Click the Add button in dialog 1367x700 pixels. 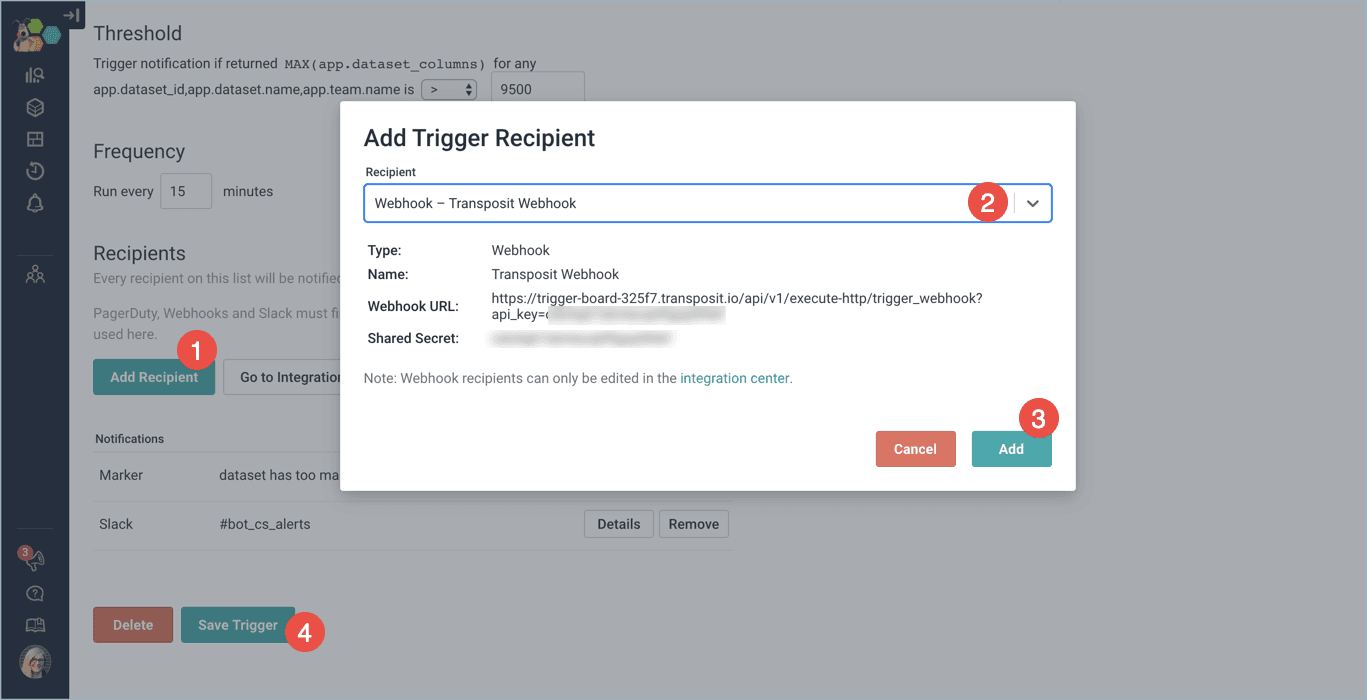coord(1011,449)
